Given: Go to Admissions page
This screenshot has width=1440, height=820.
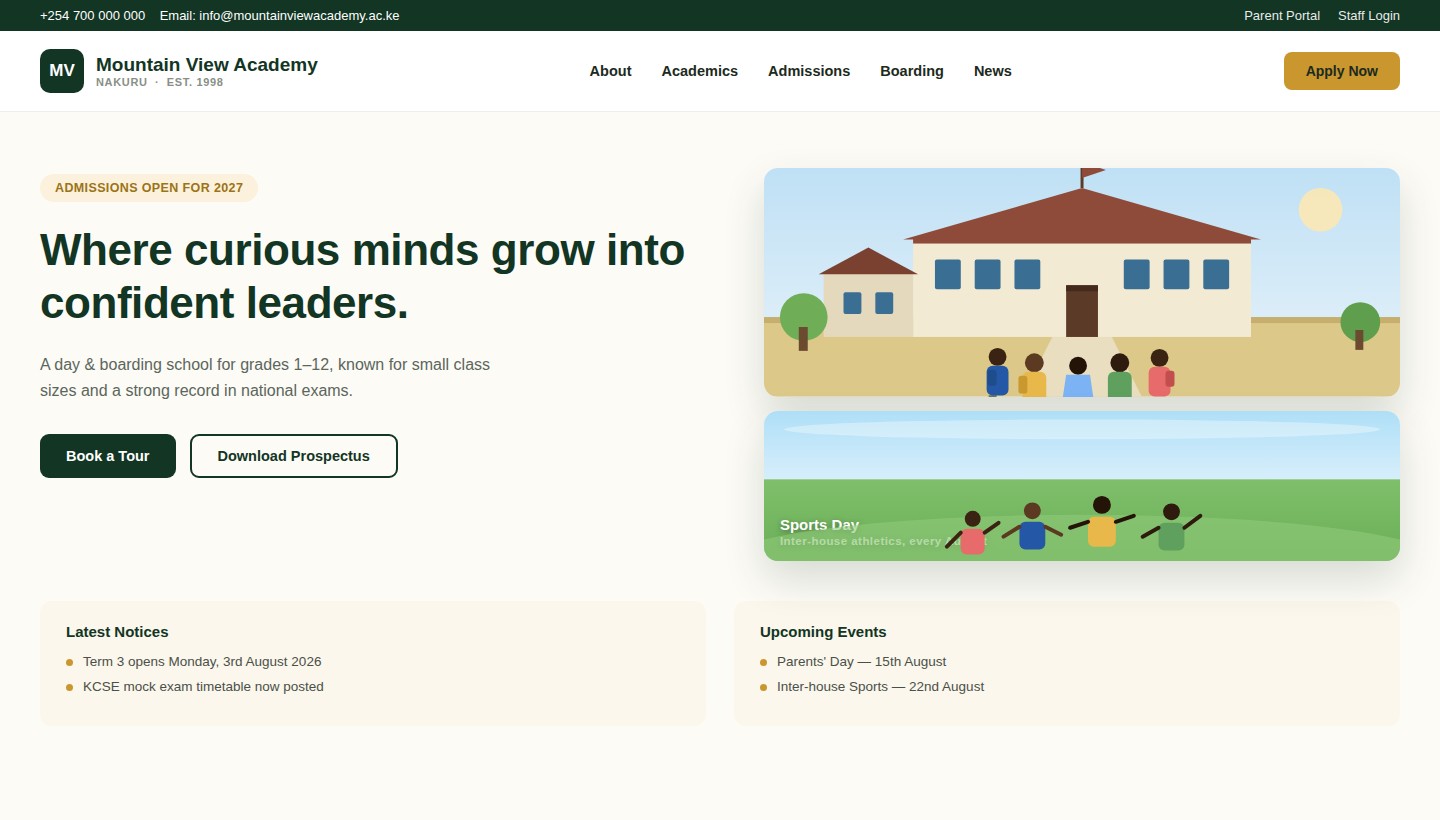Looking at the screenshot, I should click(809, 71).
